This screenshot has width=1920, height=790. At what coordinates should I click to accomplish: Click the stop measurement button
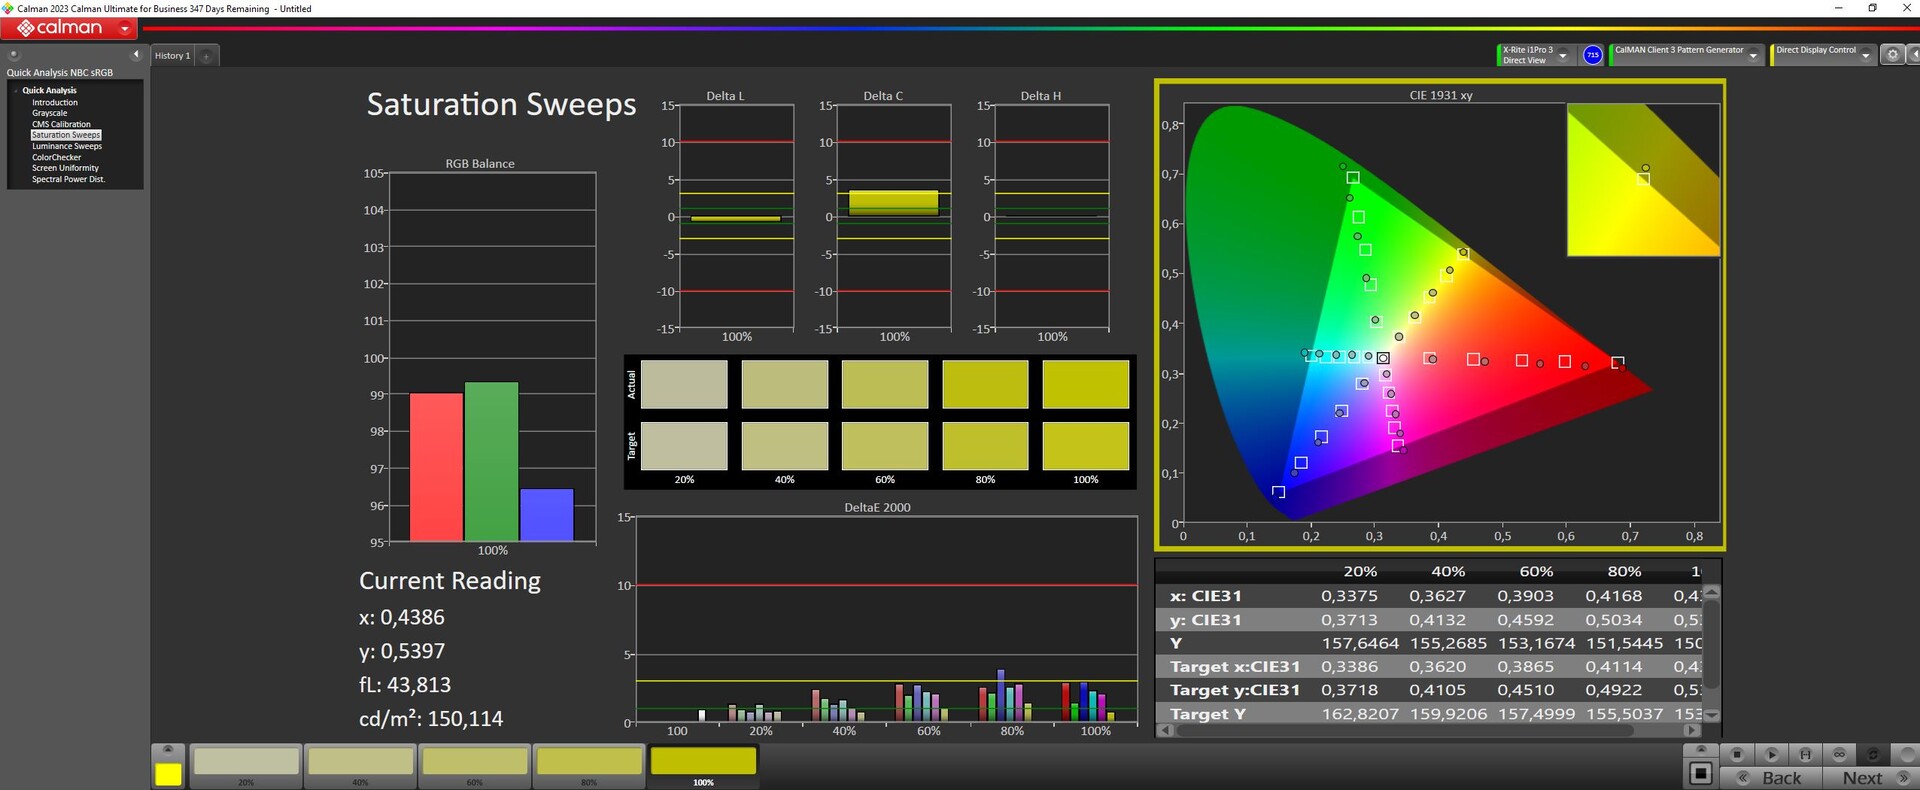[1737, 754]
